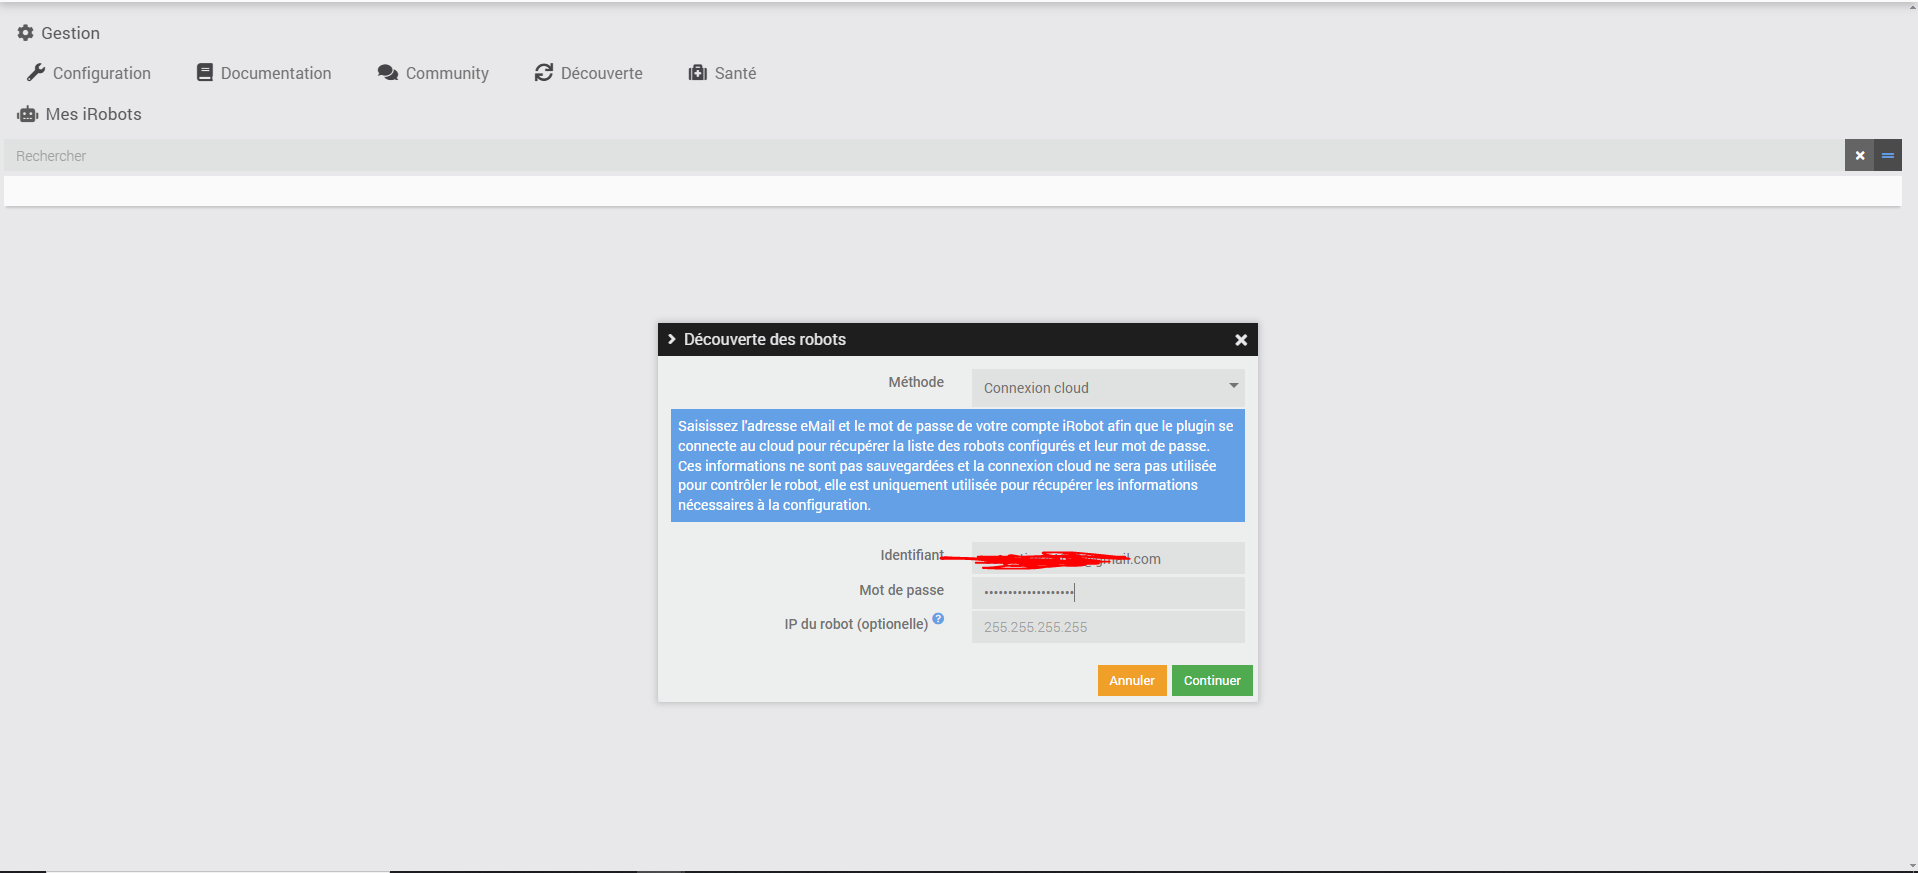Open the Community link
The width and height of the screenshot is (1918, 873).
(x=433, y=73)
